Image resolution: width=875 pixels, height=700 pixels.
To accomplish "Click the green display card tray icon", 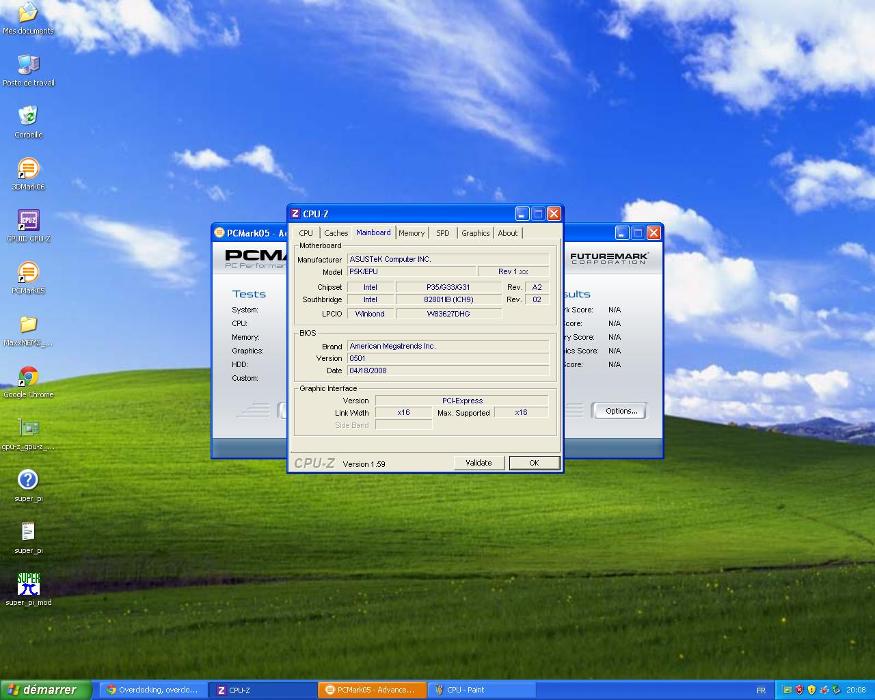I will coord(787,690).
